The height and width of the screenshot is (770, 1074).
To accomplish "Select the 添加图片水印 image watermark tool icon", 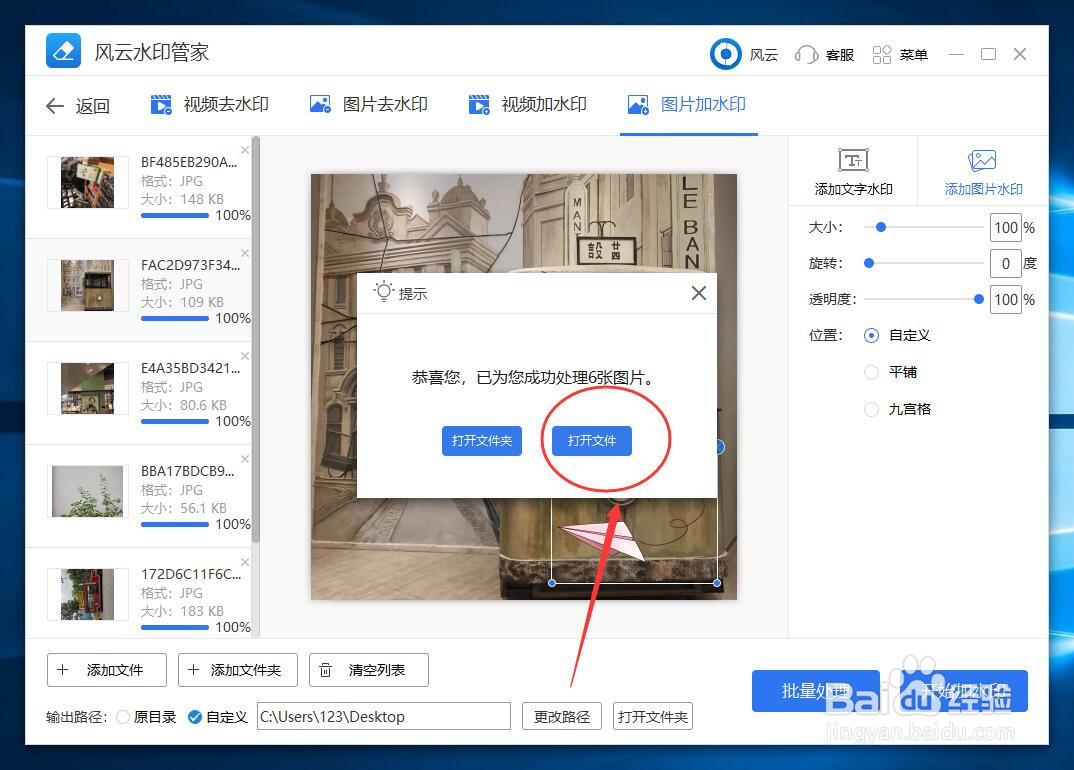I will point(981,160).
